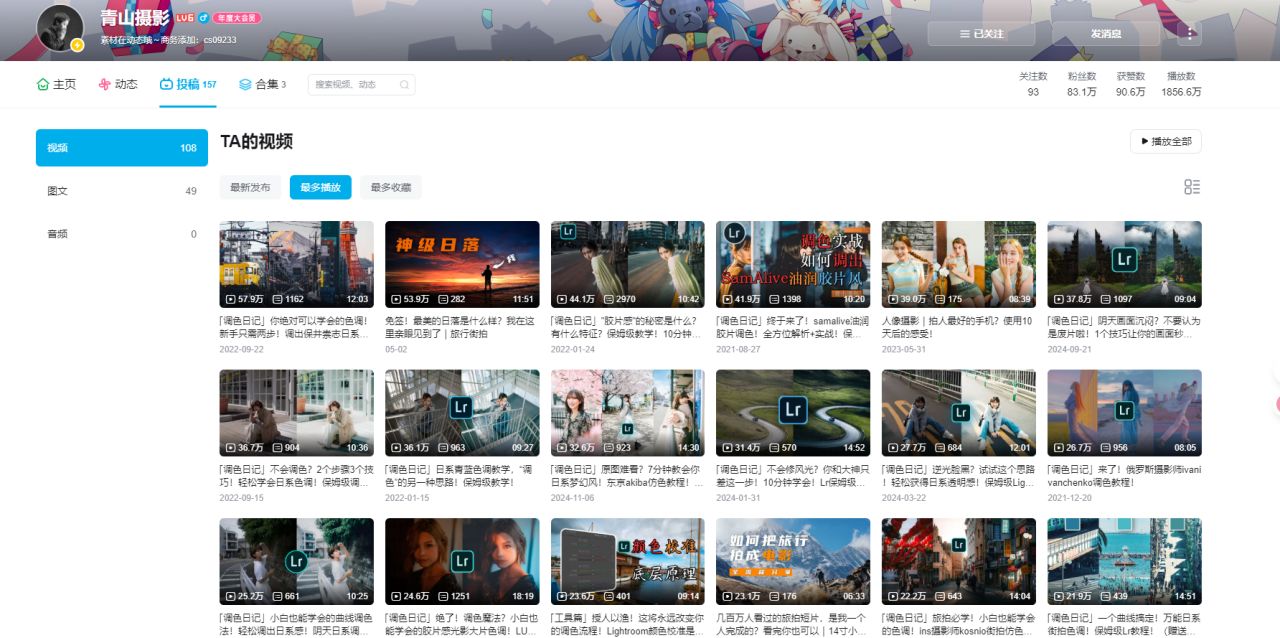Open the 颜色校准 底层原理 video thumbnail
Screen dimensions: 1280x638
628,561
